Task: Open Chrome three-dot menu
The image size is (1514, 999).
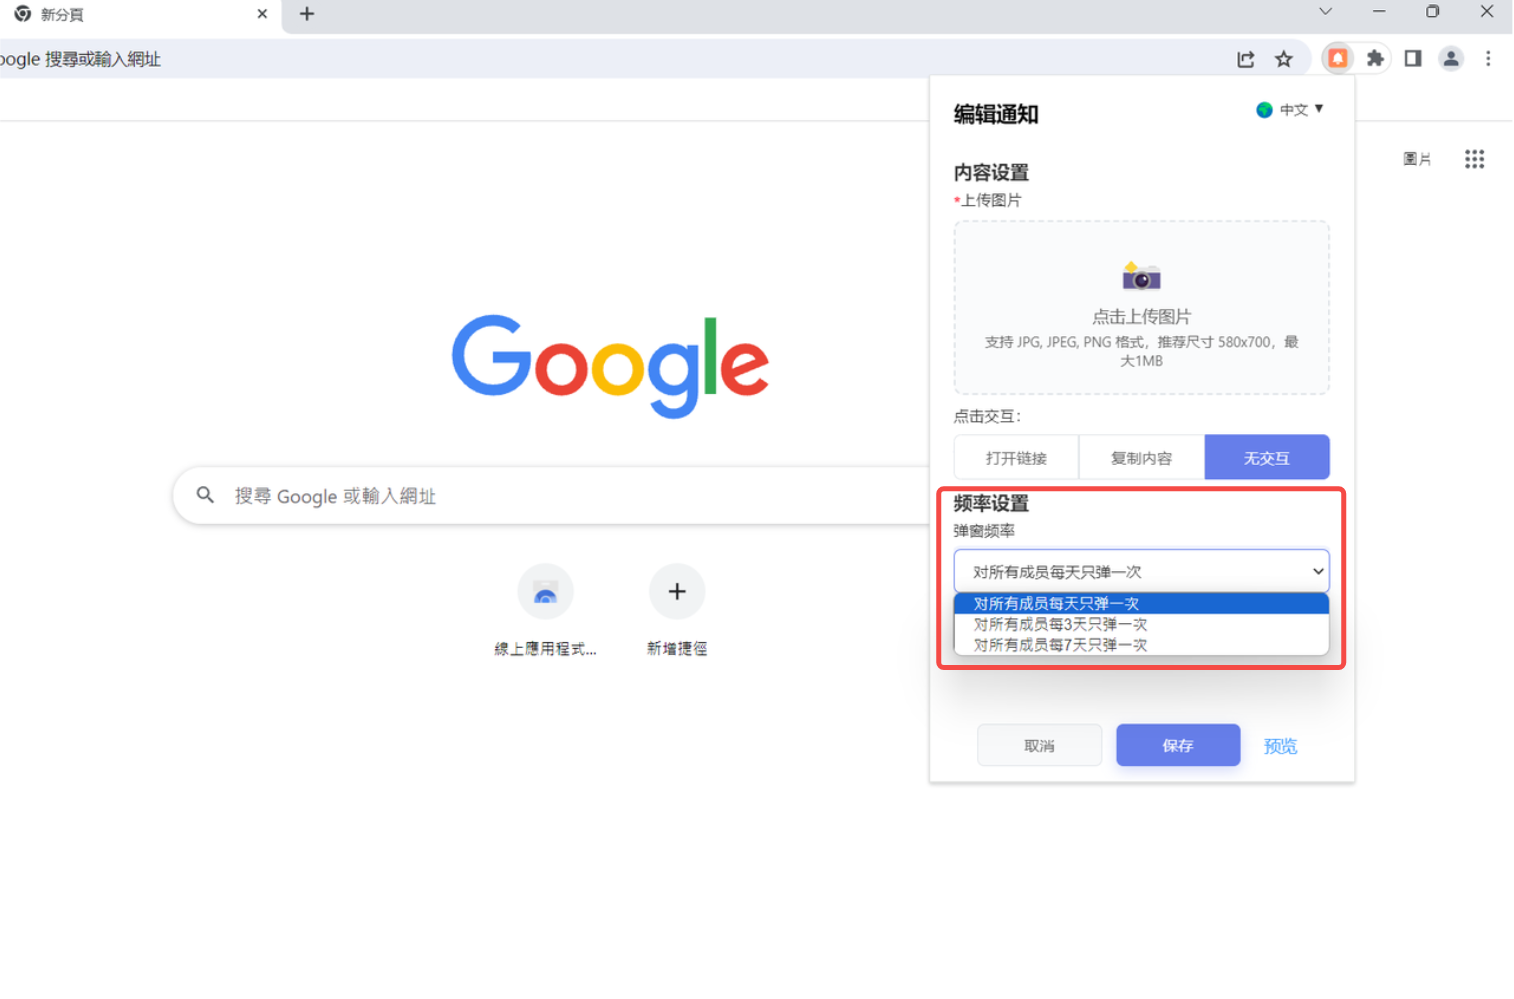Action: coord(1488,59)
